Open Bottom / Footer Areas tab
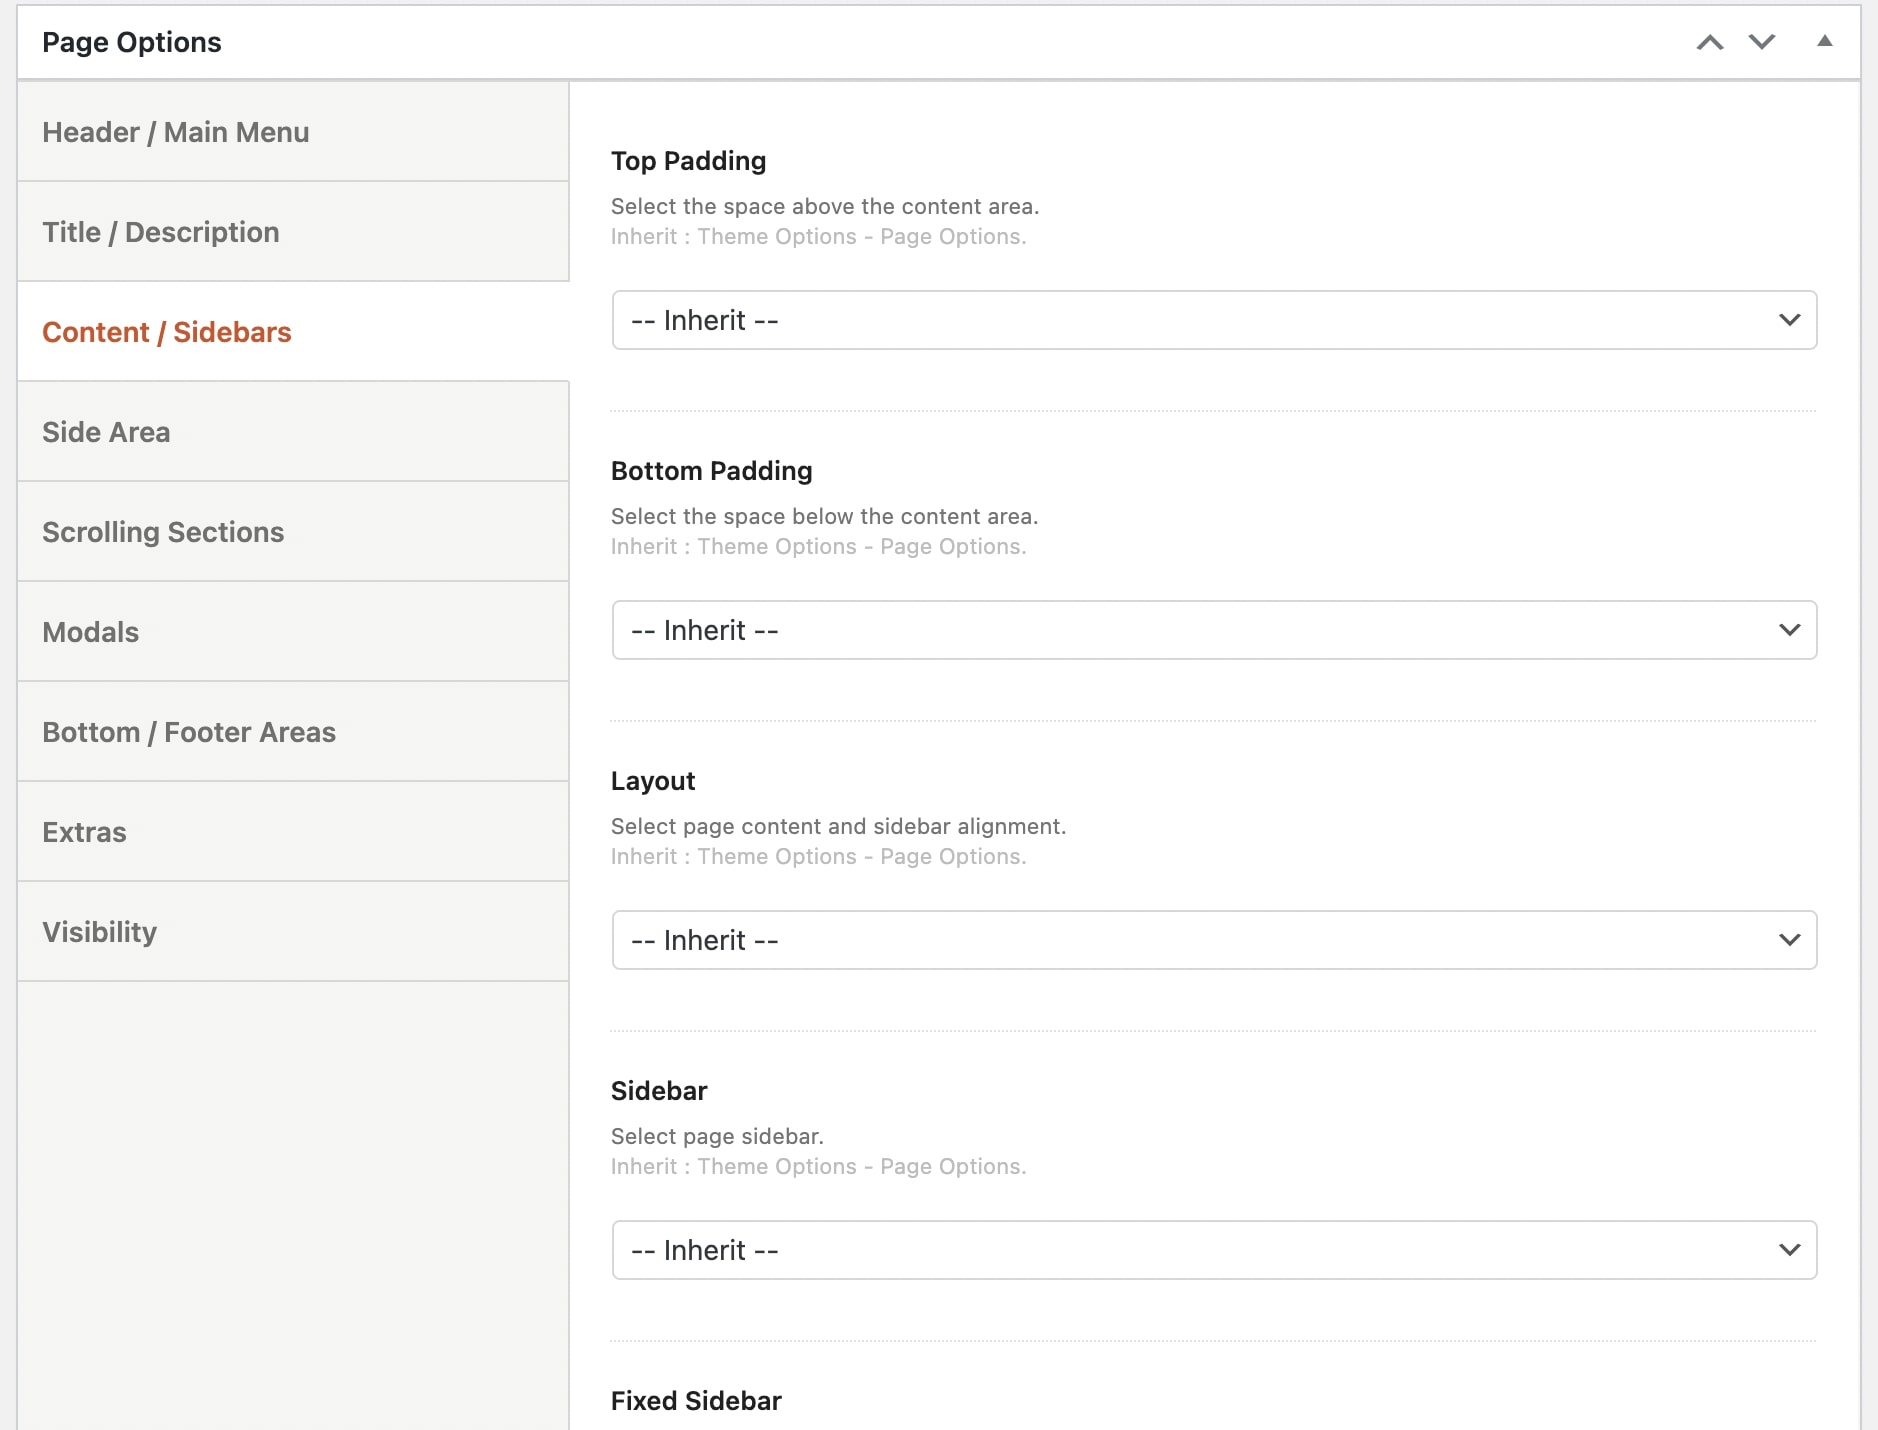This screenshot has height=1430, width=1878. pyautogui.click(x=189, y=732)
